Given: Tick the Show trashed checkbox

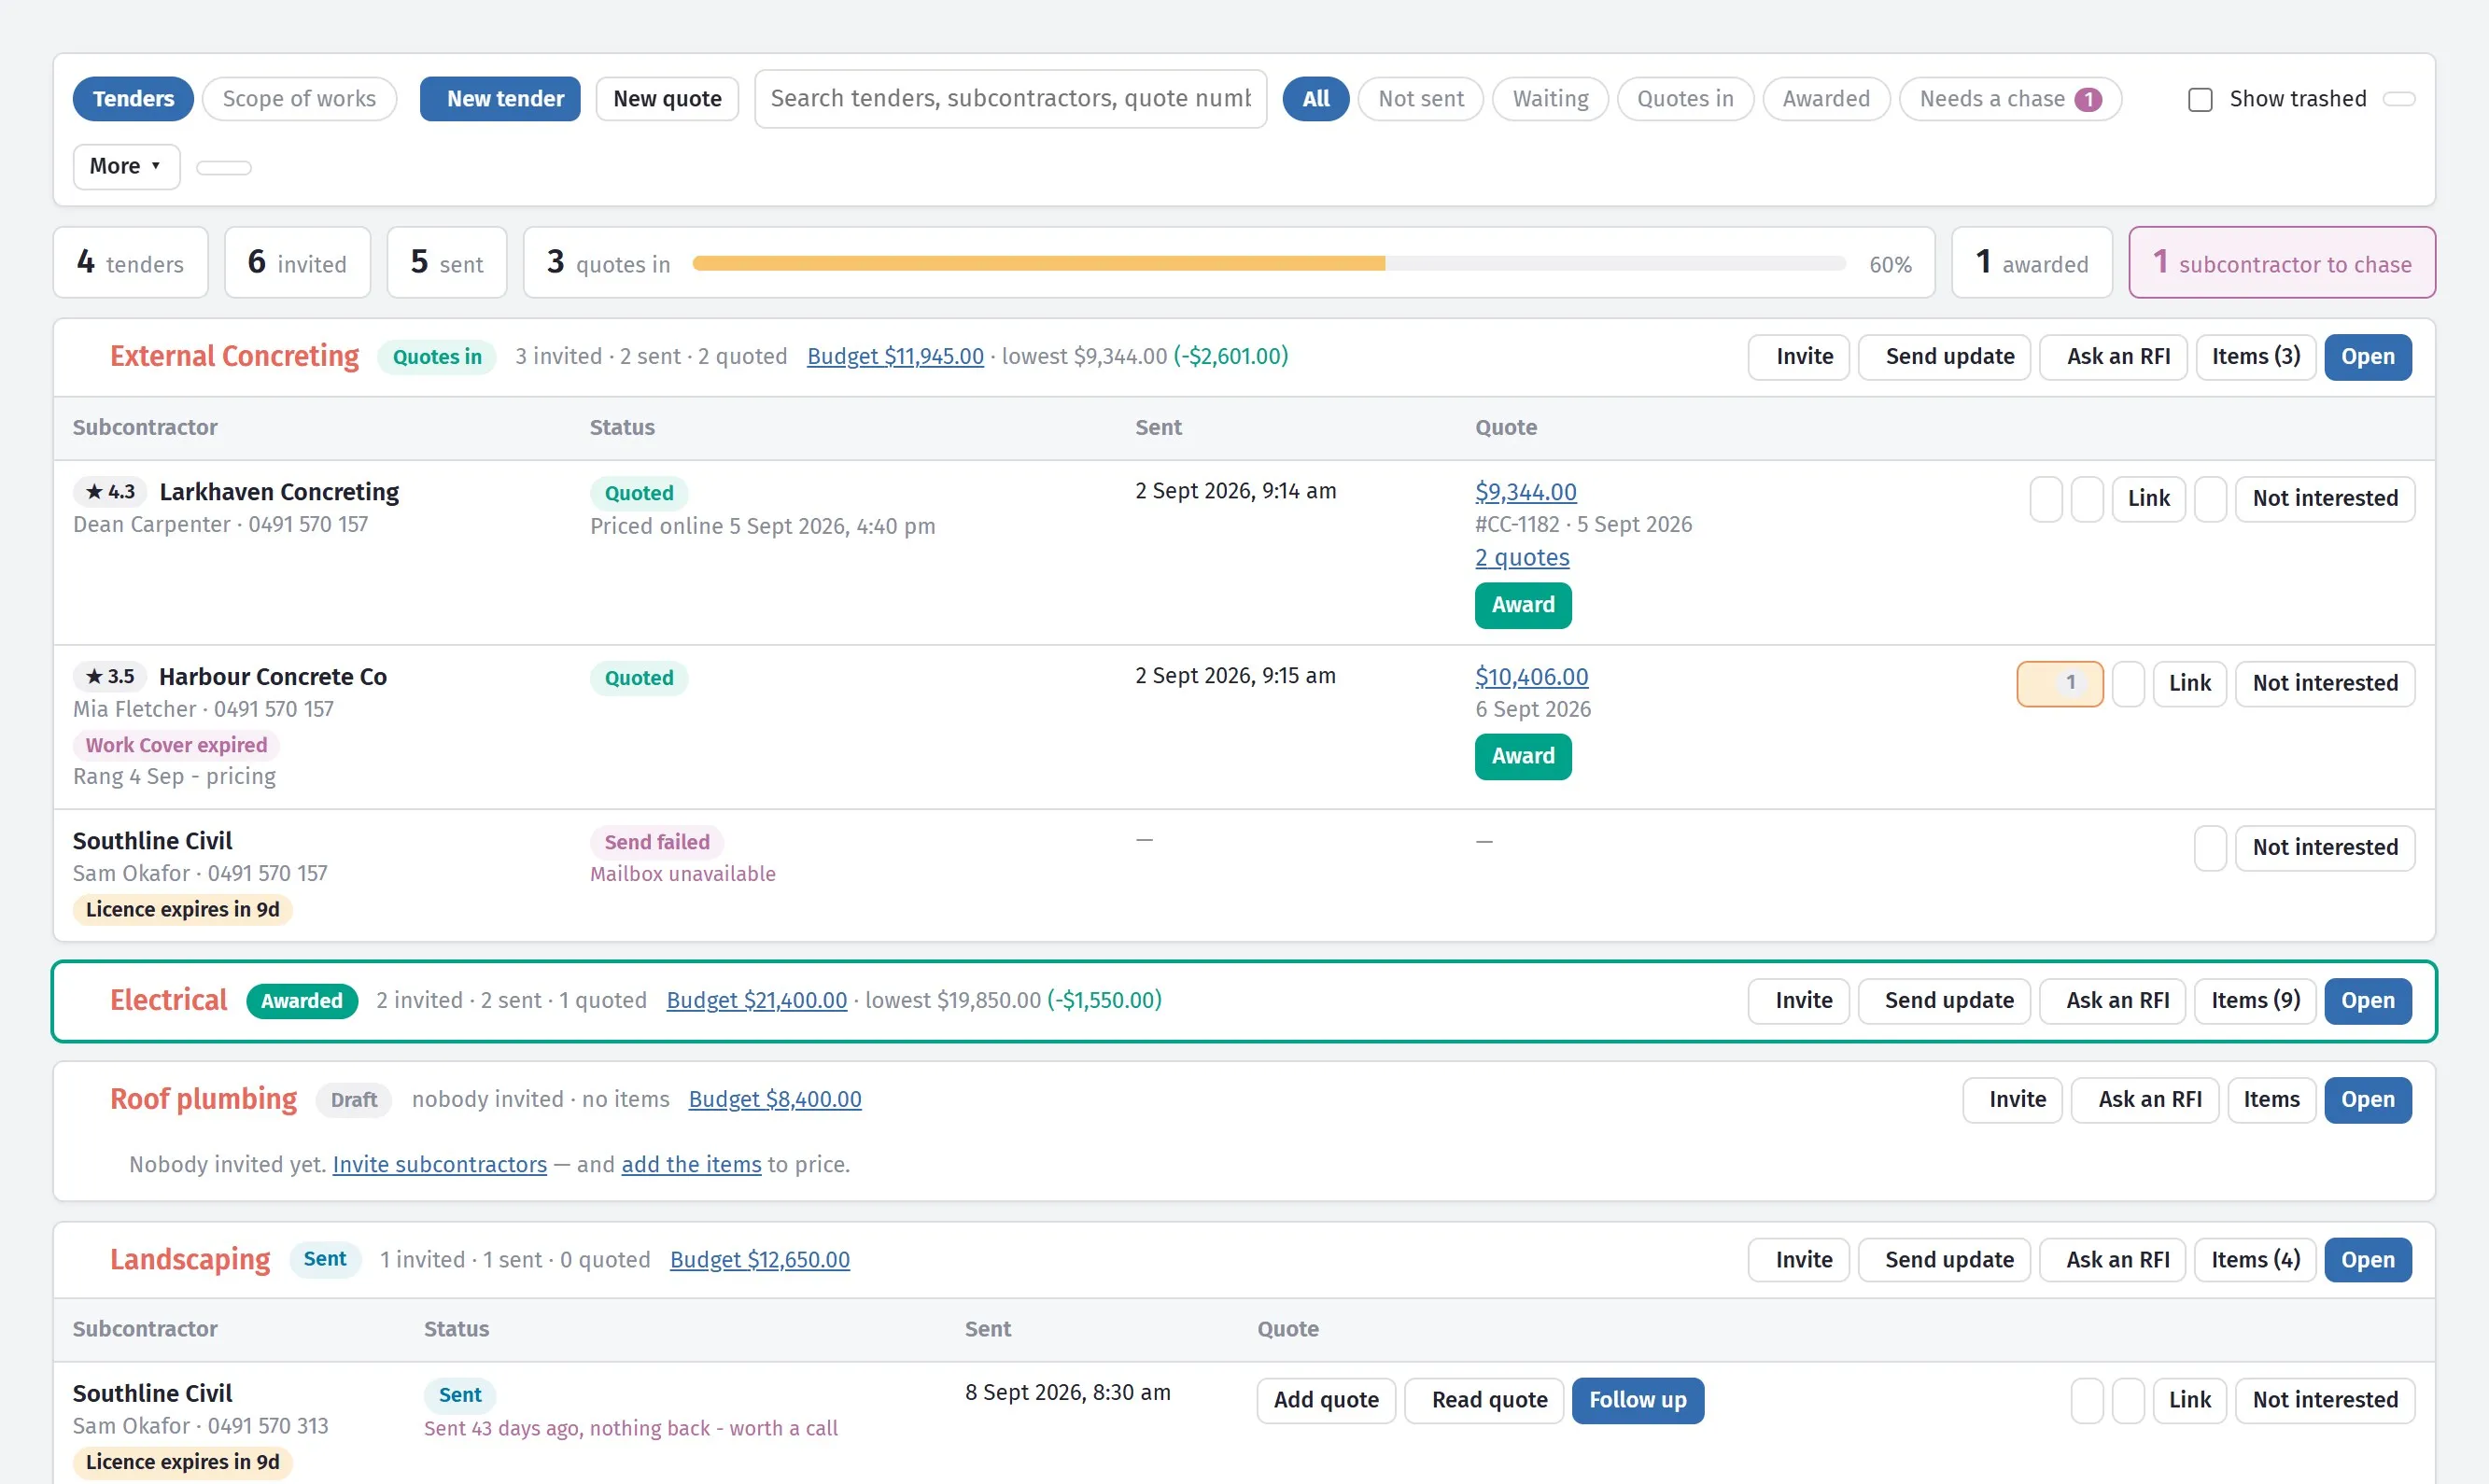Looking at the screenshot, I should point(2199,99).
